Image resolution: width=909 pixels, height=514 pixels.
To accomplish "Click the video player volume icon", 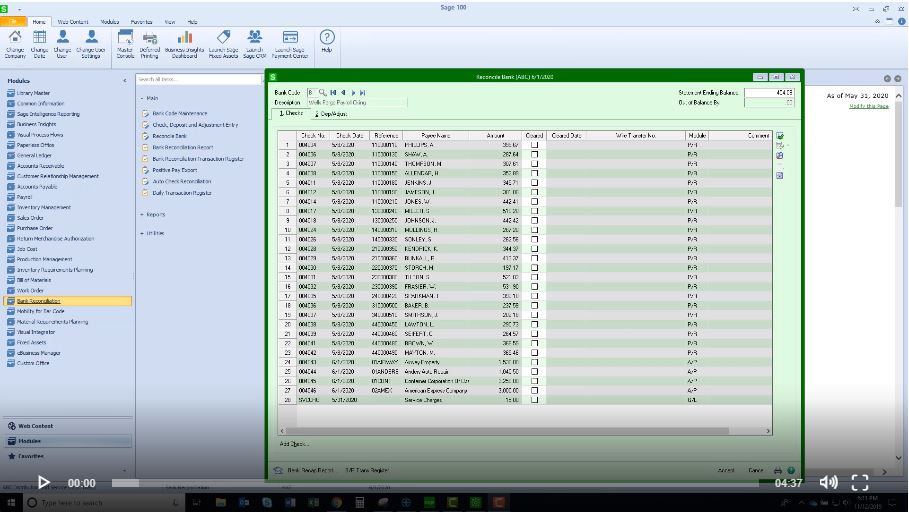I will tap(828, 482).
